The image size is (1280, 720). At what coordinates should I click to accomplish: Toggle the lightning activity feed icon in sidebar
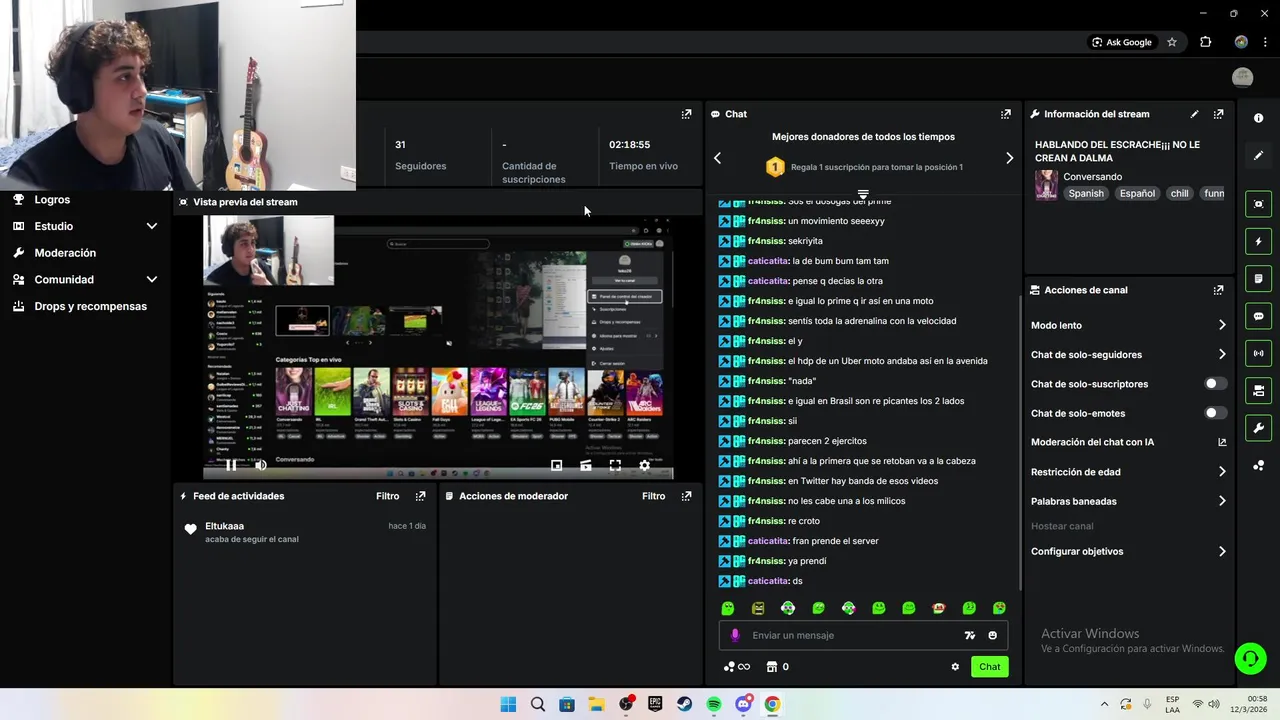point(1258,242)
